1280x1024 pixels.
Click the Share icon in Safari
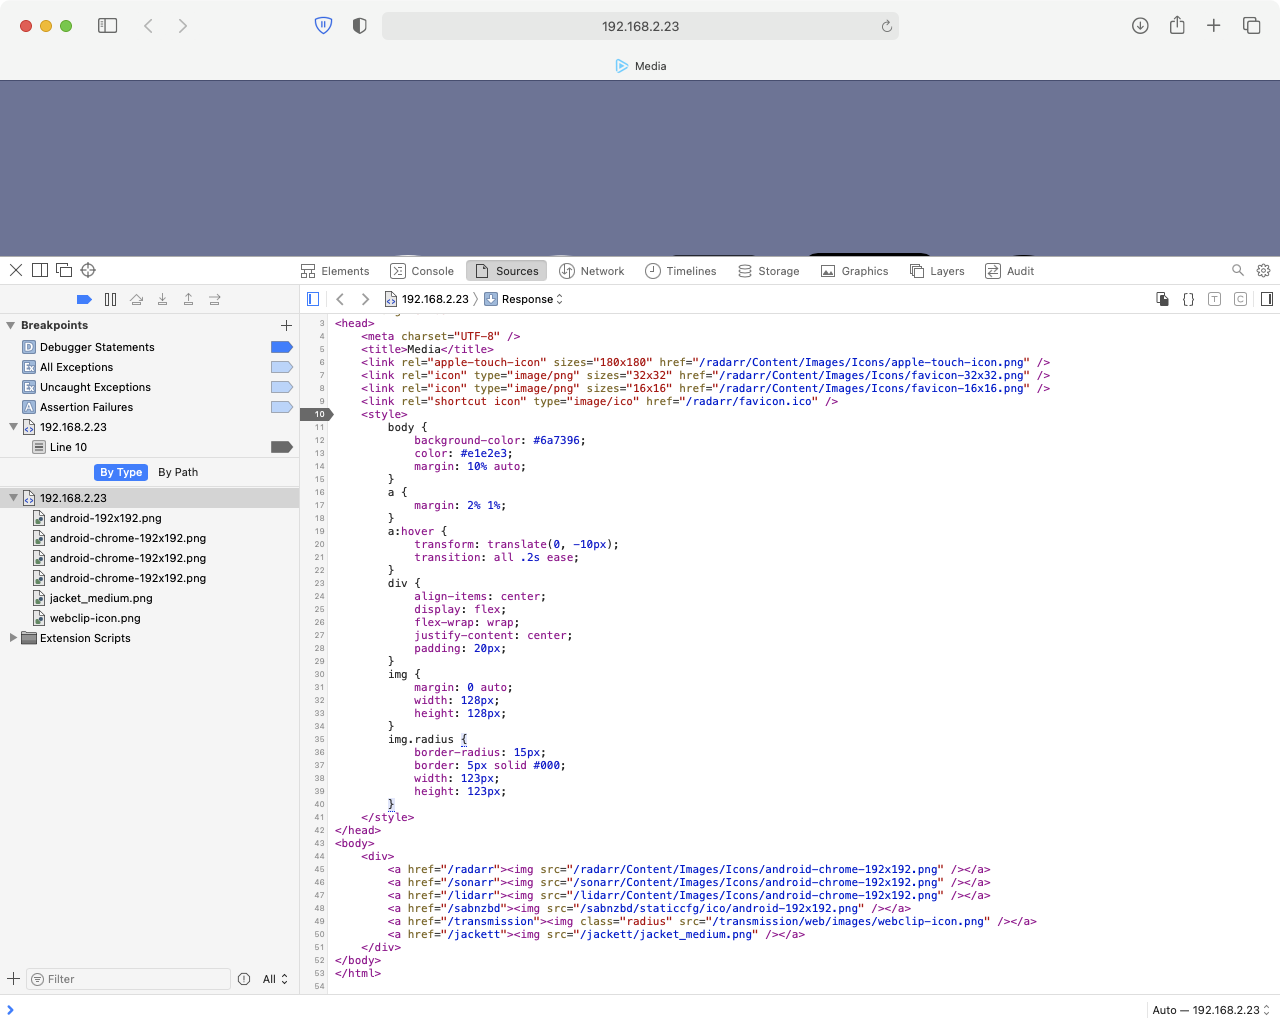pyautogui.click(x=1177, y=26)
